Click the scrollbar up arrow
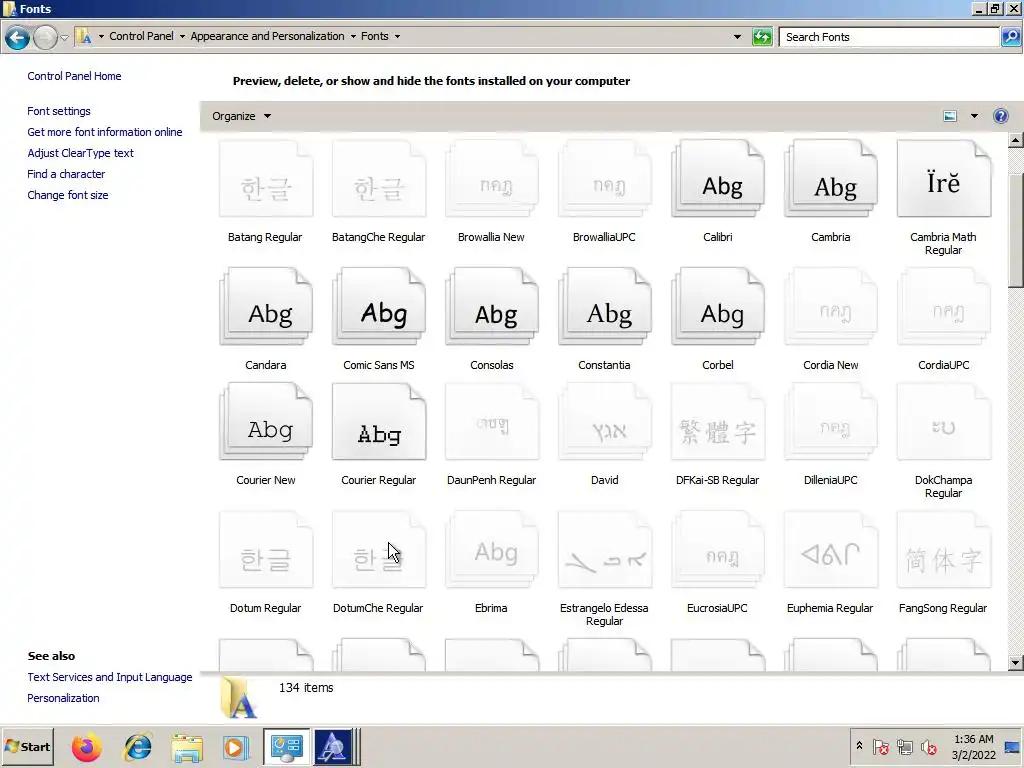 click(x=1015, y=140)
